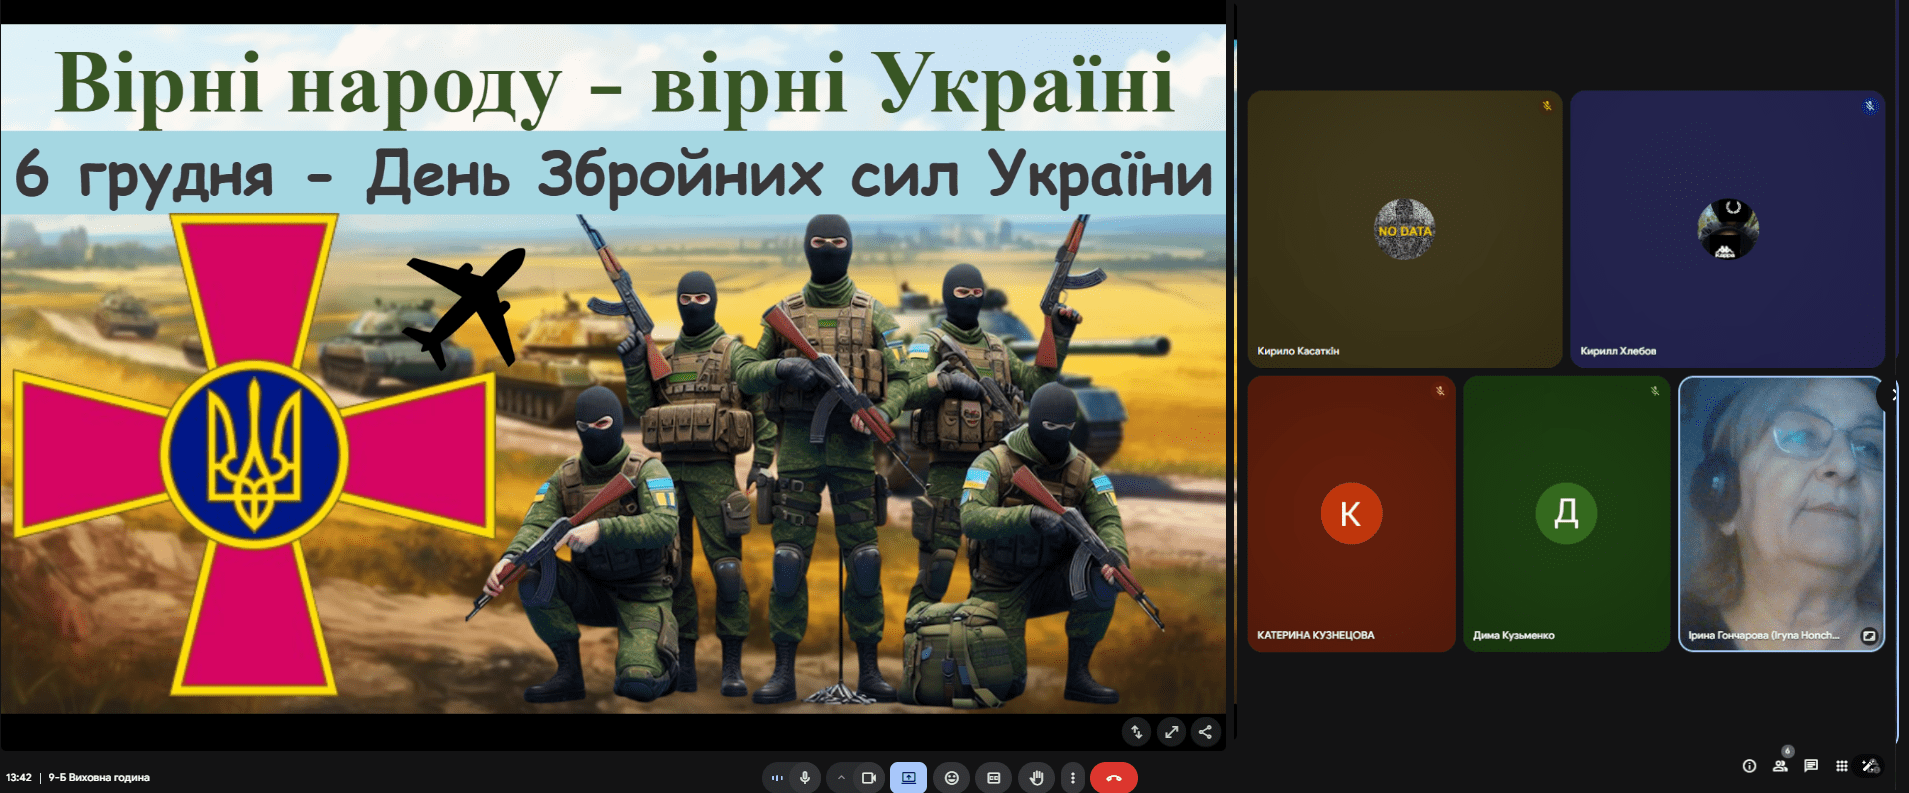Click the profile avatar of Кирилл Хлебов

click(1727, 229)
